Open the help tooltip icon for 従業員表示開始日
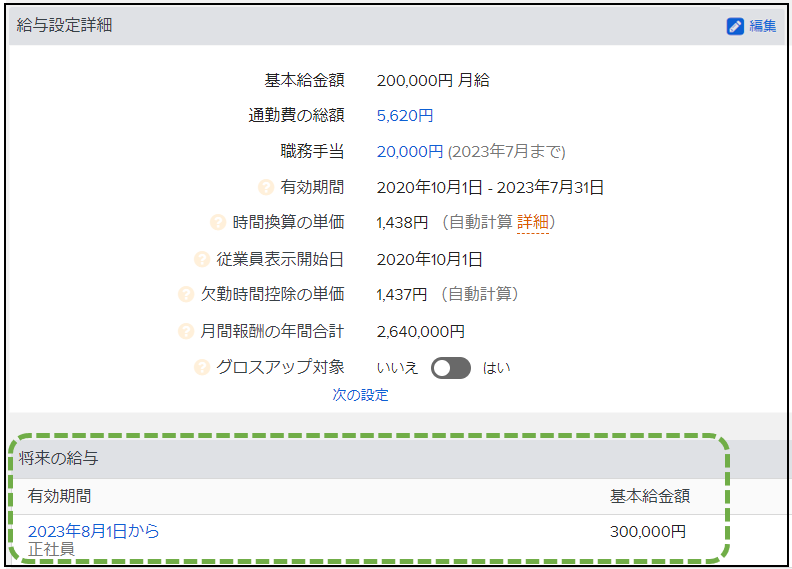Image resolution: width=792 pixels, height=569 pixels. [202, 259]
